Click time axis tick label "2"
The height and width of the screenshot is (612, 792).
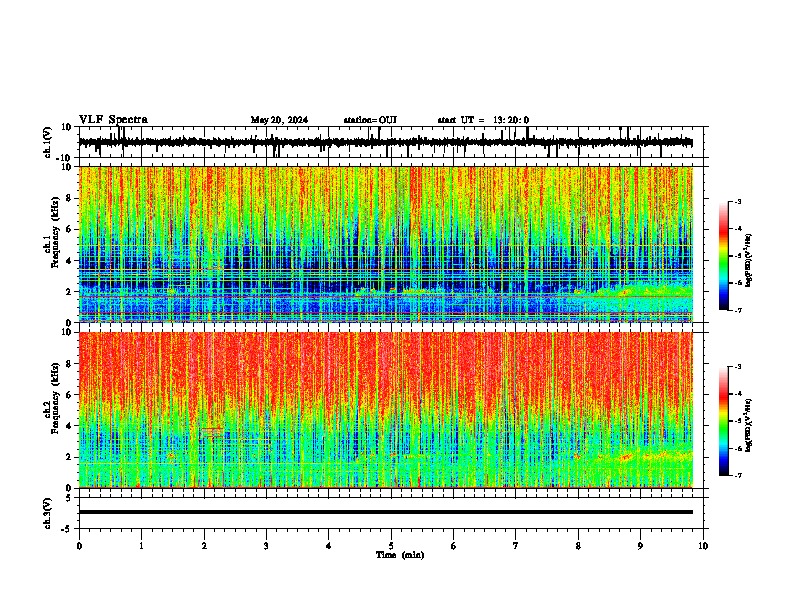coord(204,546)
